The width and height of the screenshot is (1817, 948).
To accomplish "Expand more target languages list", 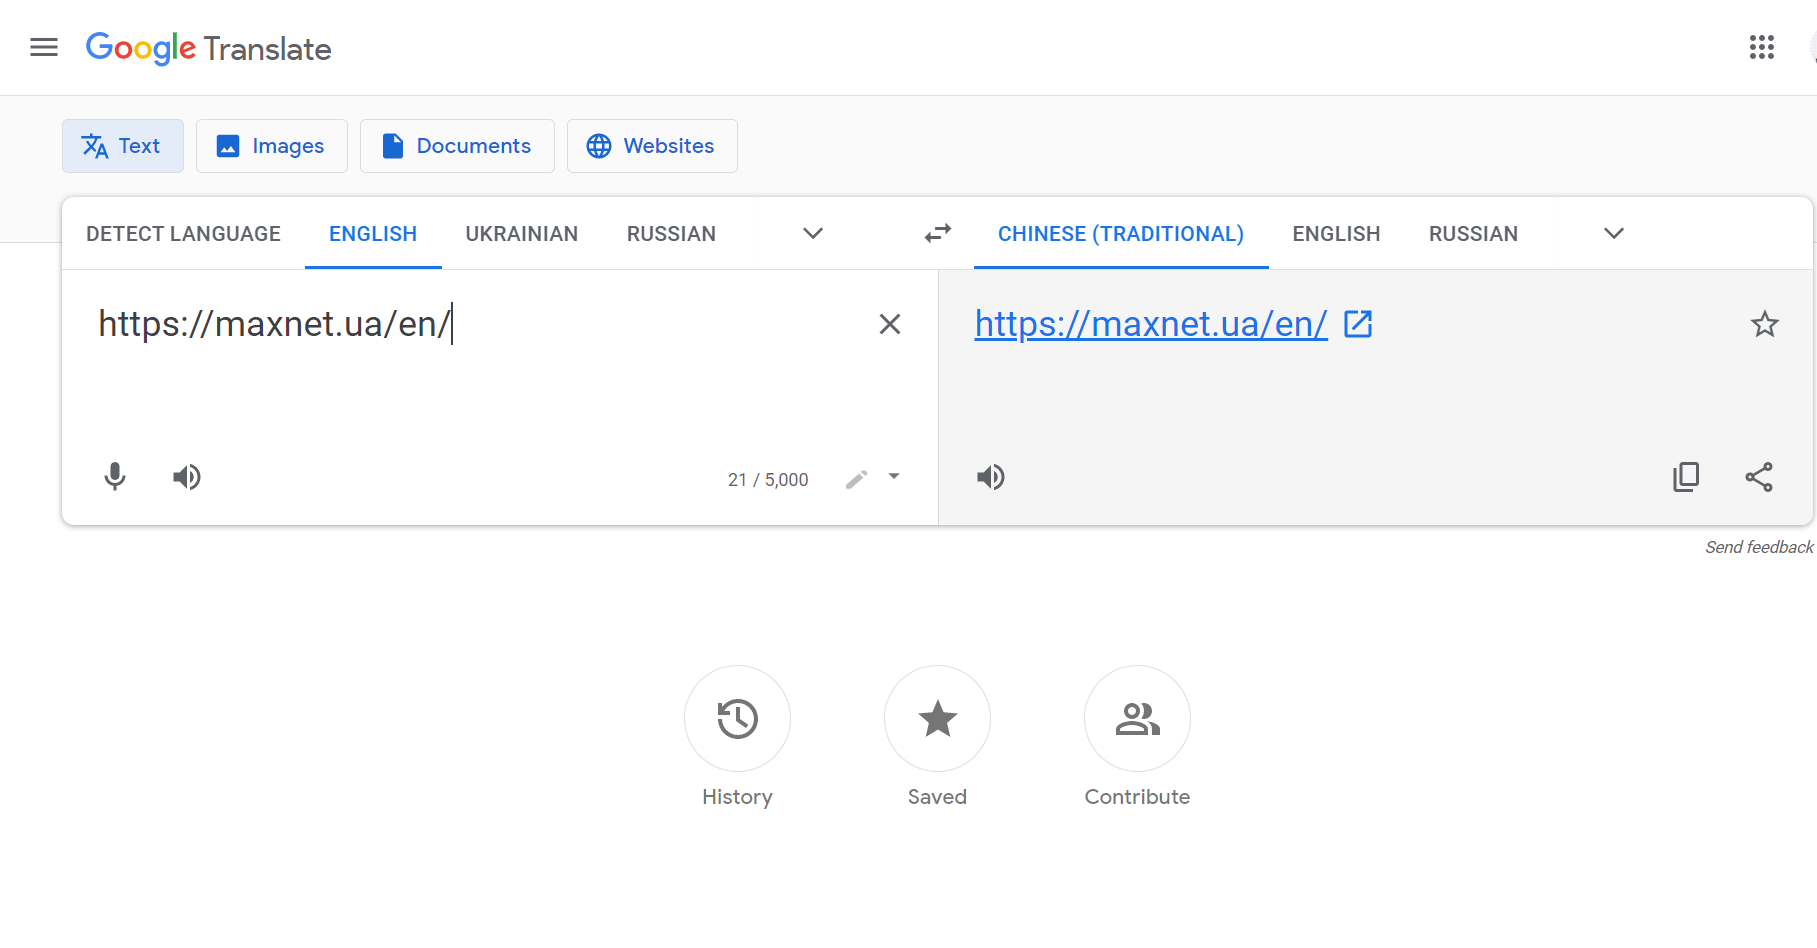I will pos(1614,234).
